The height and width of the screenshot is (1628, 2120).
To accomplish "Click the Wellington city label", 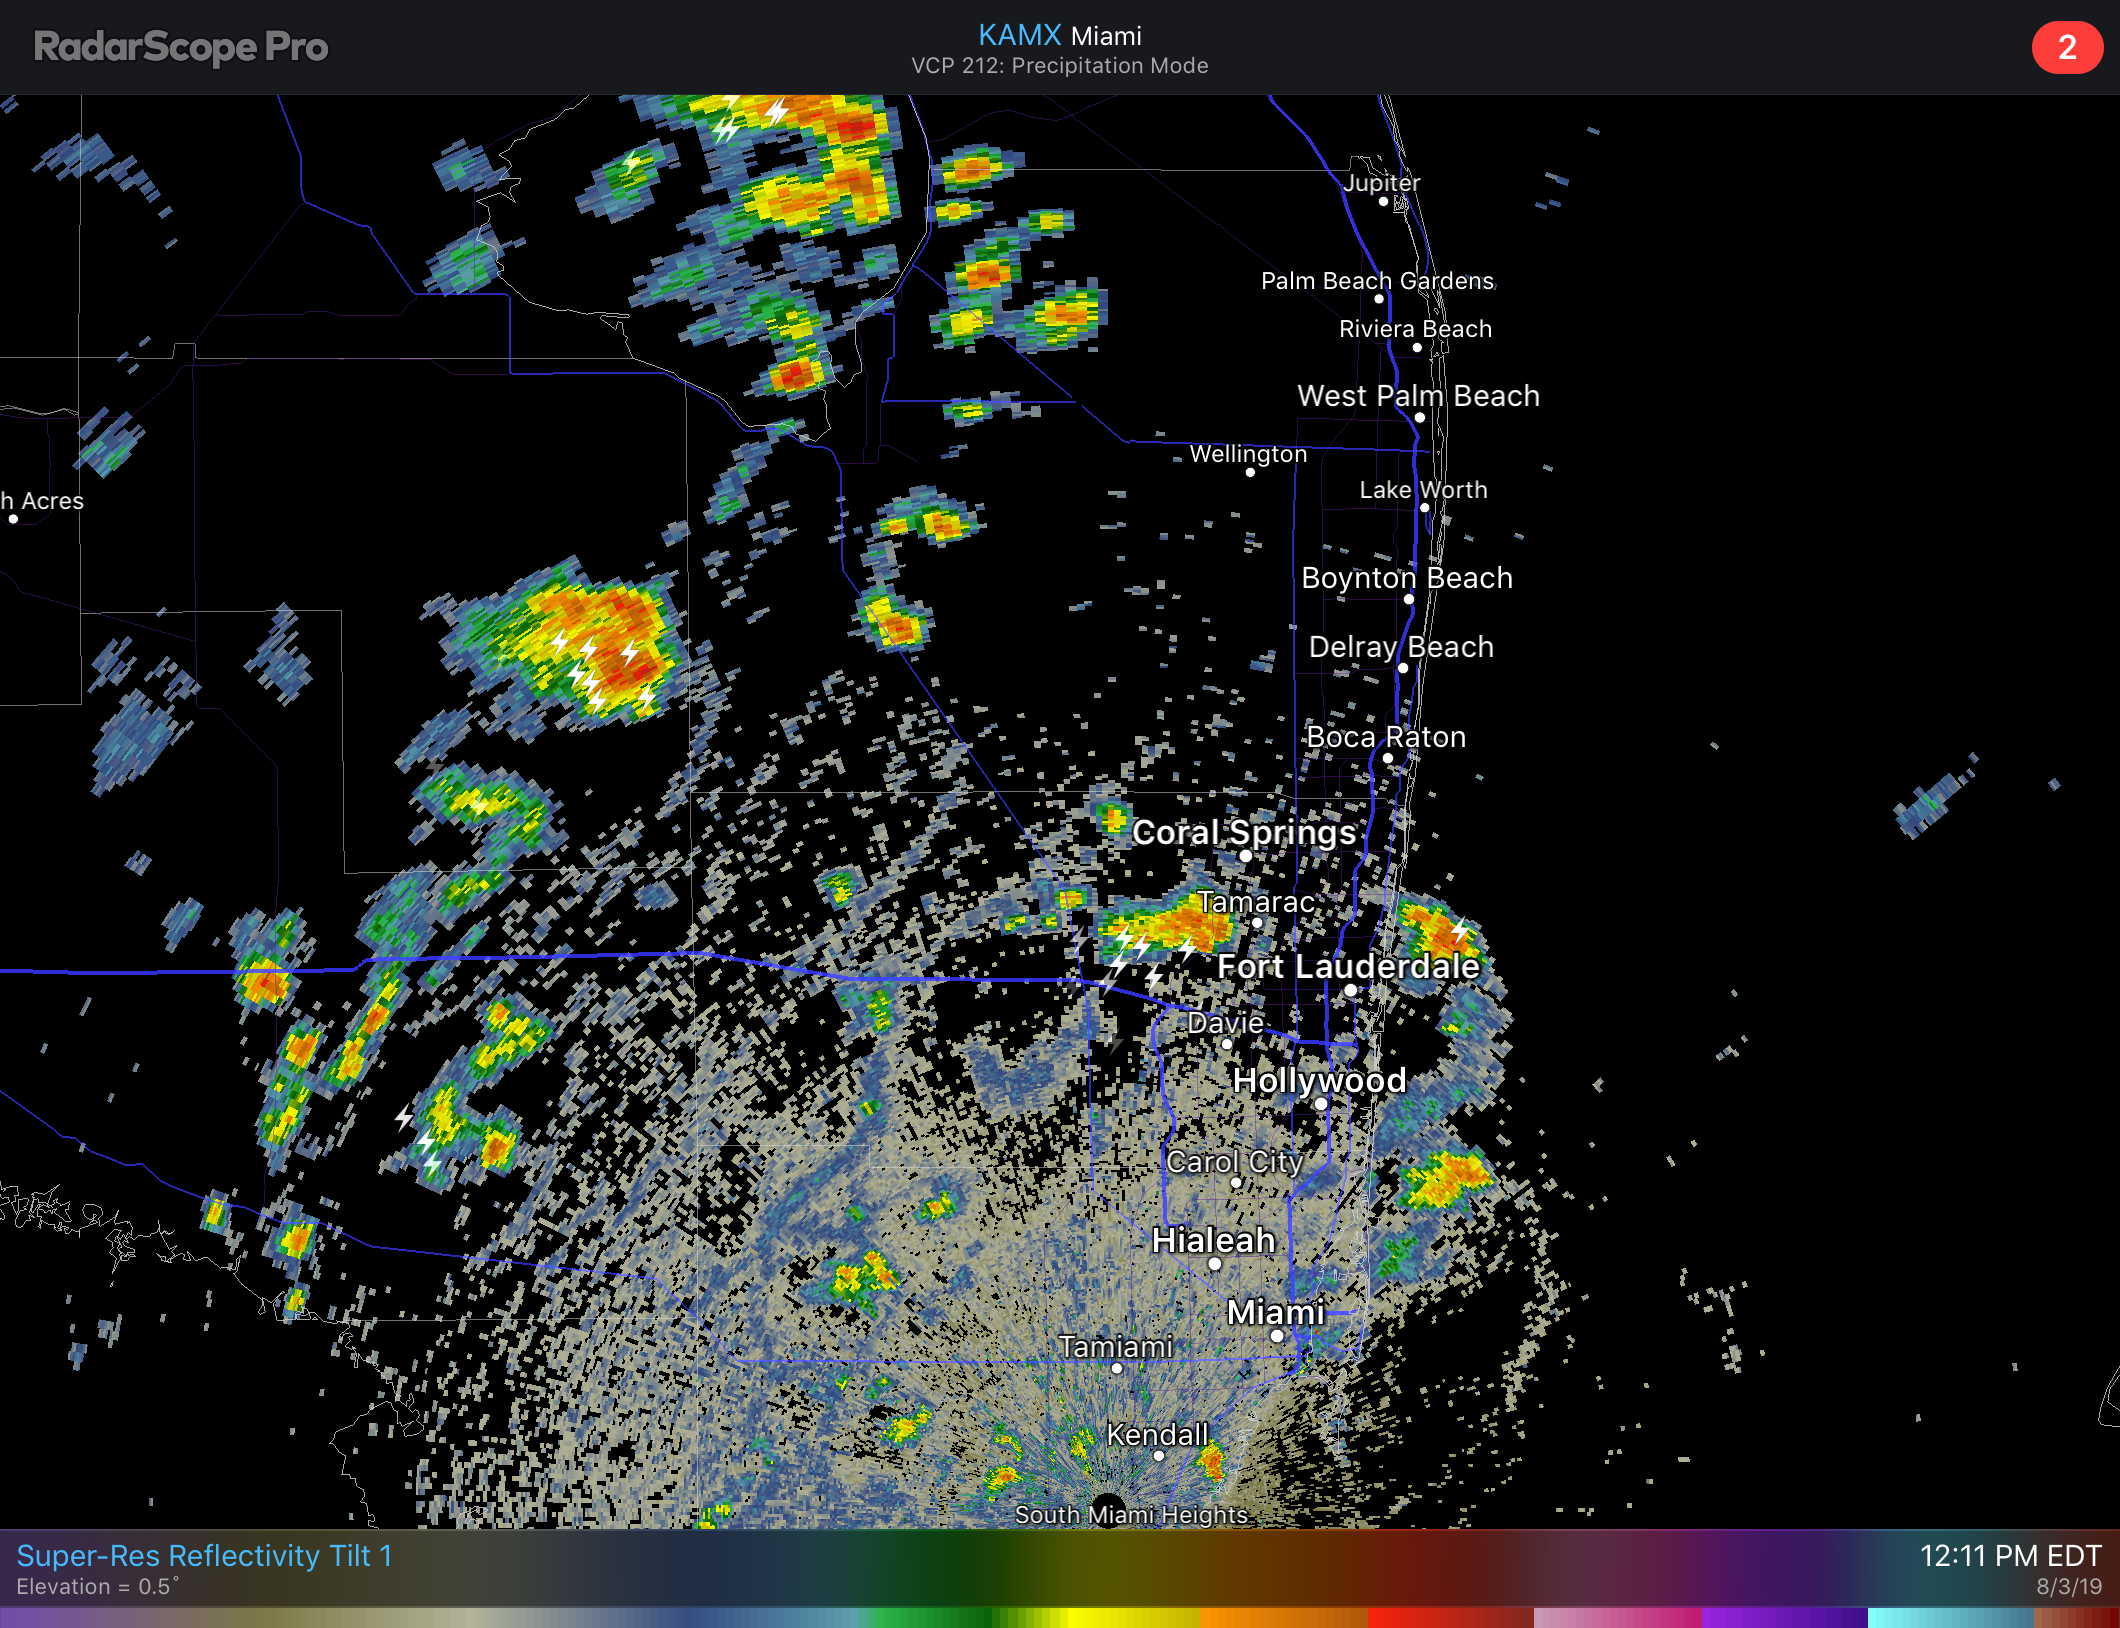I will click(1247, 454).
